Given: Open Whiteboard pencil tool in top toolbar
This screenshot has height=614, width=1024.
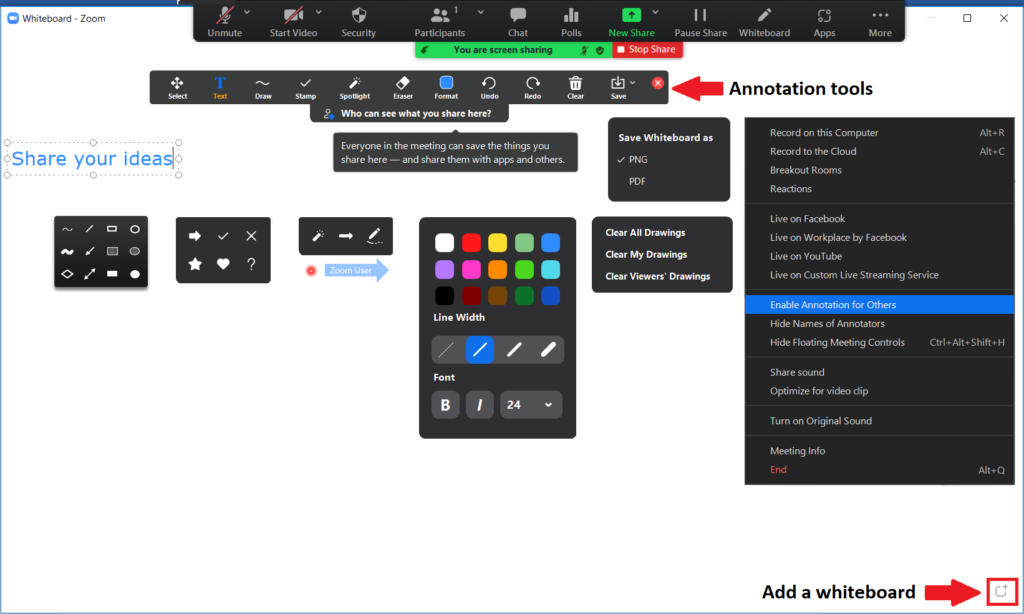Looking at the screenshot, I should [x=764, y=22].
